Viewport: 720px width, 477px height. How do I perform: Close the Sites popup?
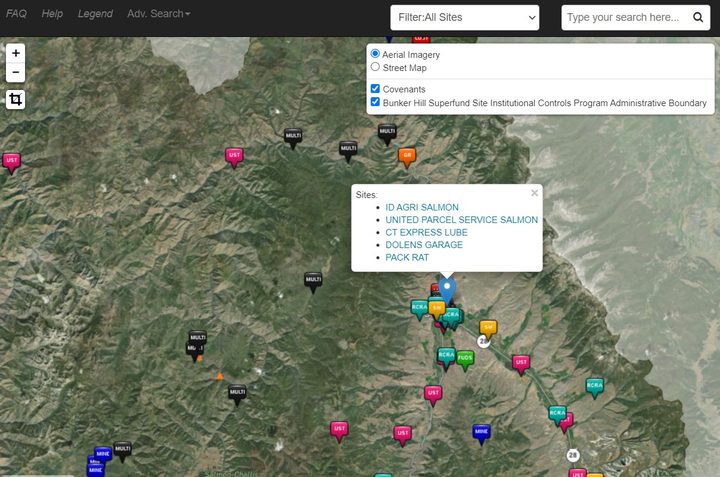coord(534,193)
